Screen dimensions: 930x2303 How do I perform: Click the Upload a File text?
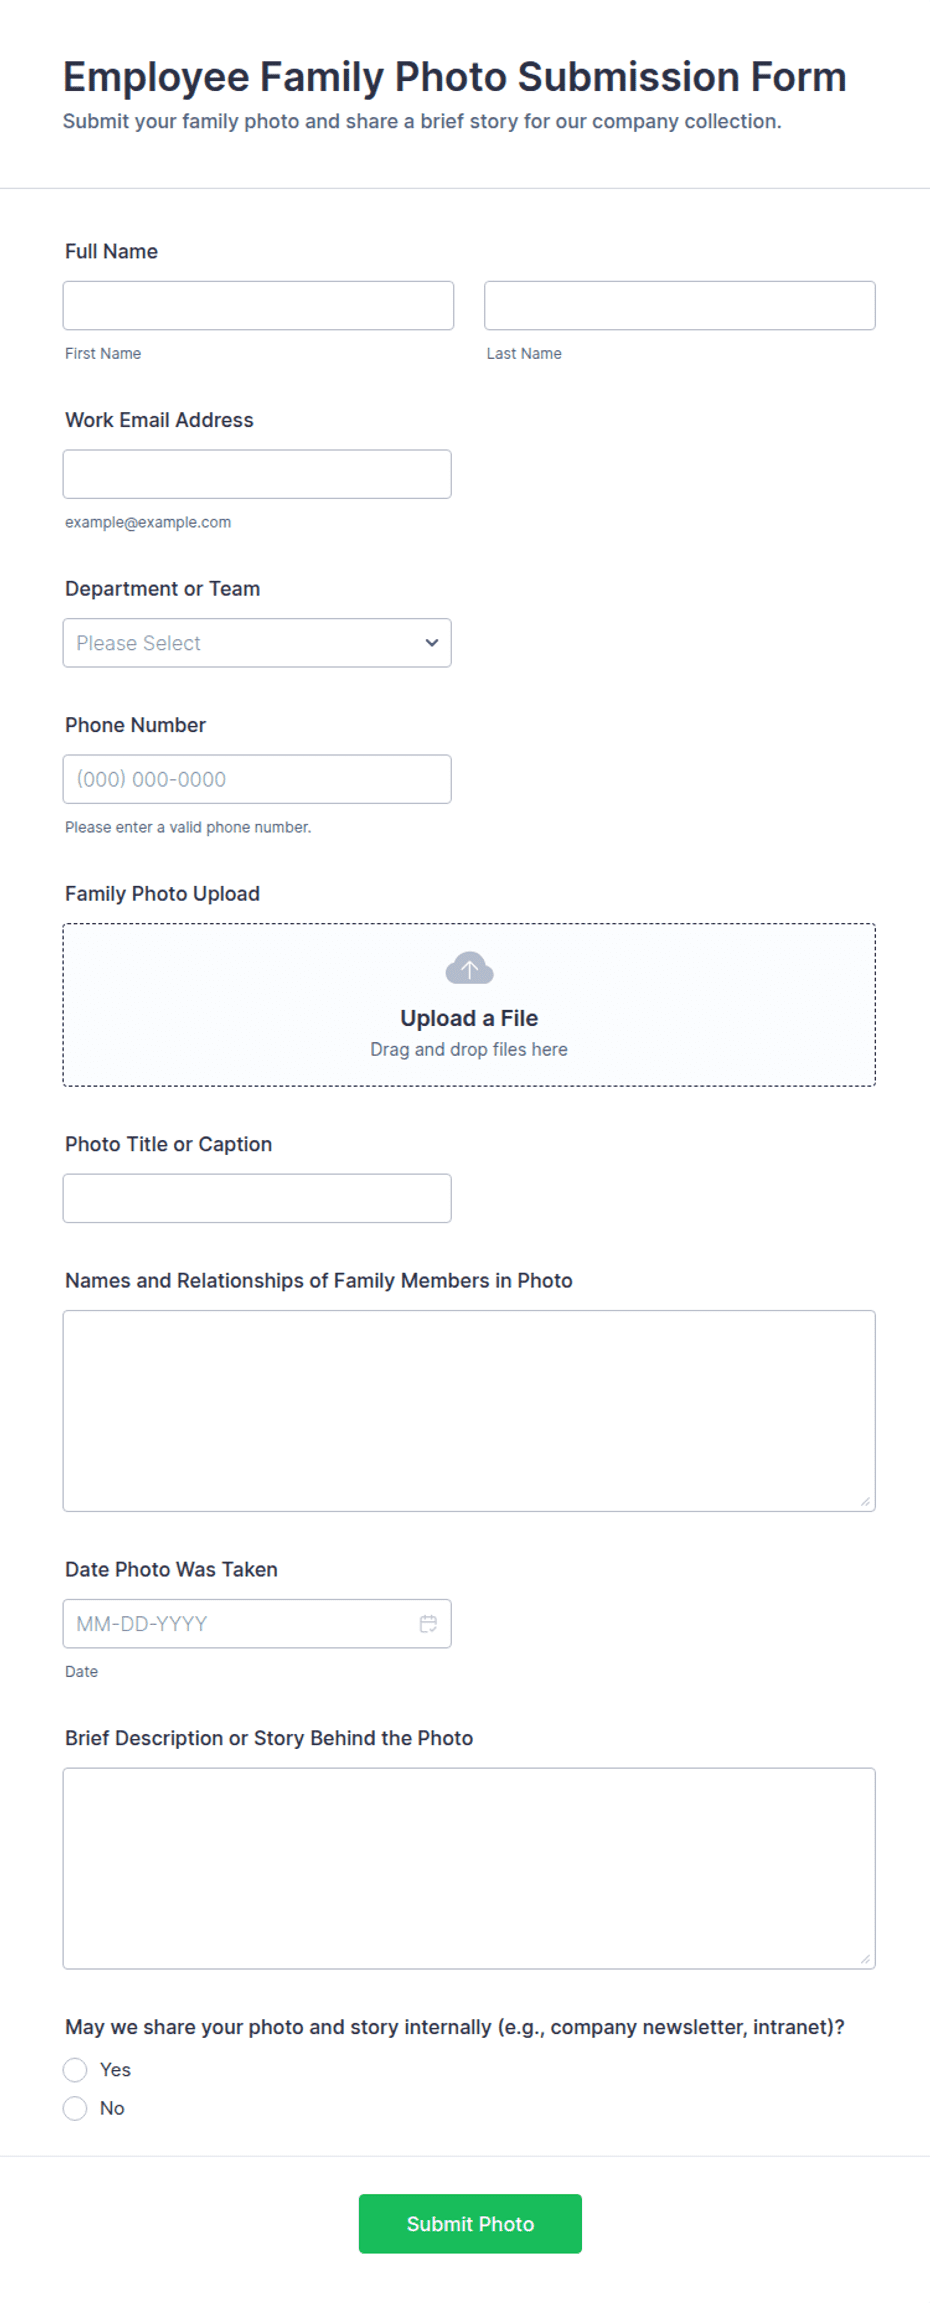469,1018
